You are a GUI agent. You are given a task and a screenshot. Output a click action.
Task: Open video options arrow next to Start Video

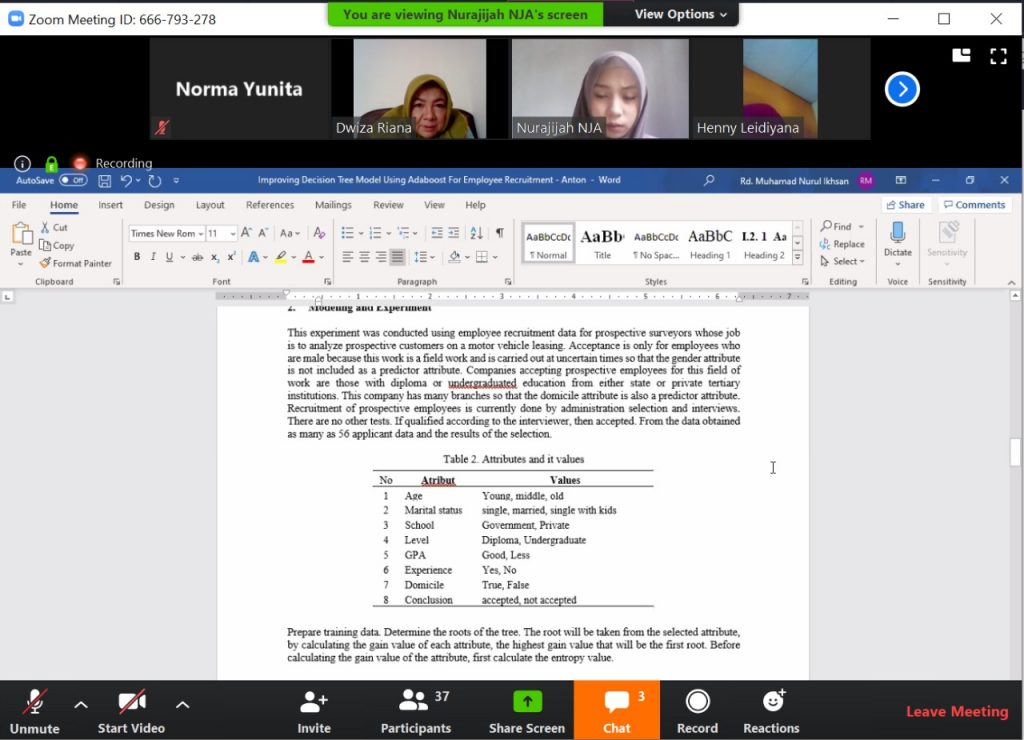[182, 704]
